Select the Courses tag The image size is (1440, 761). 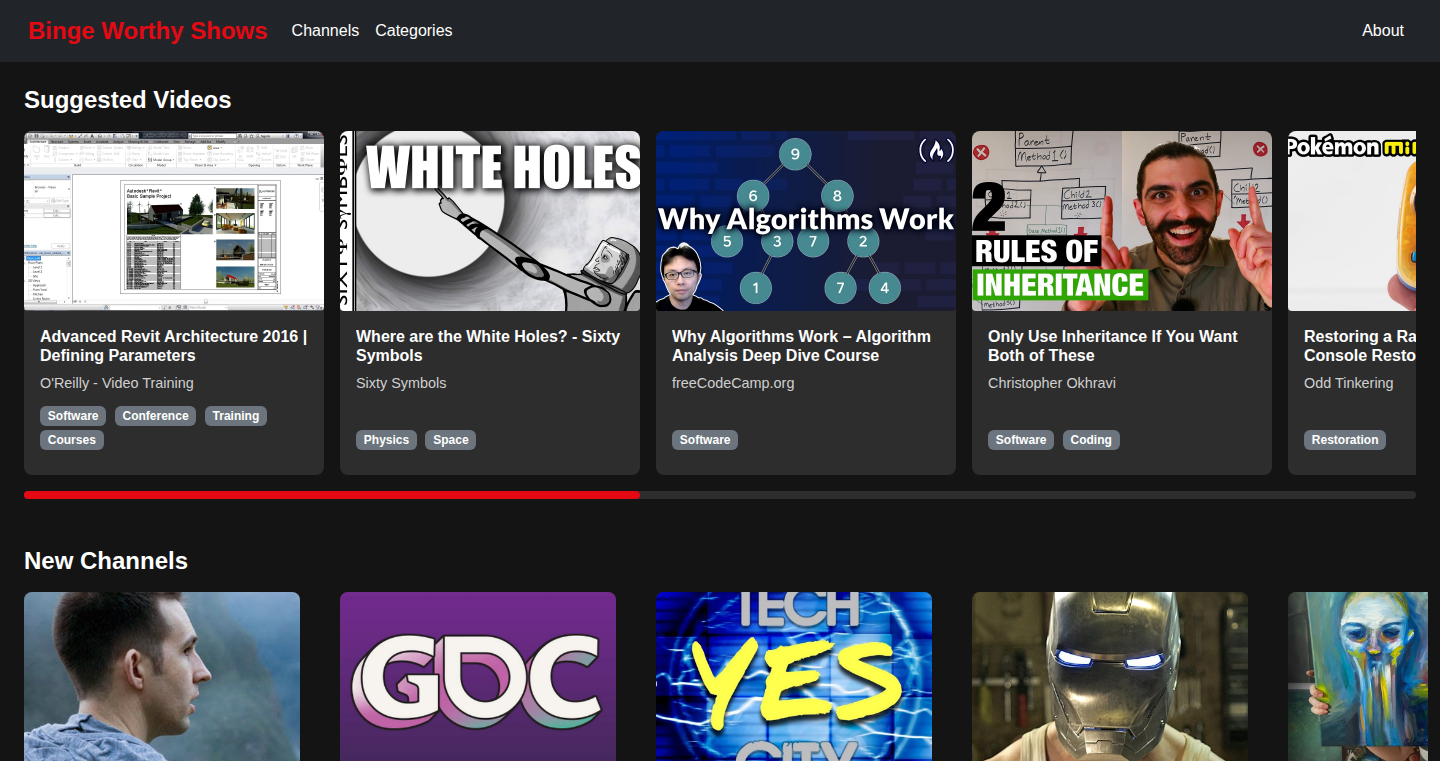click(x=72, y=440)
